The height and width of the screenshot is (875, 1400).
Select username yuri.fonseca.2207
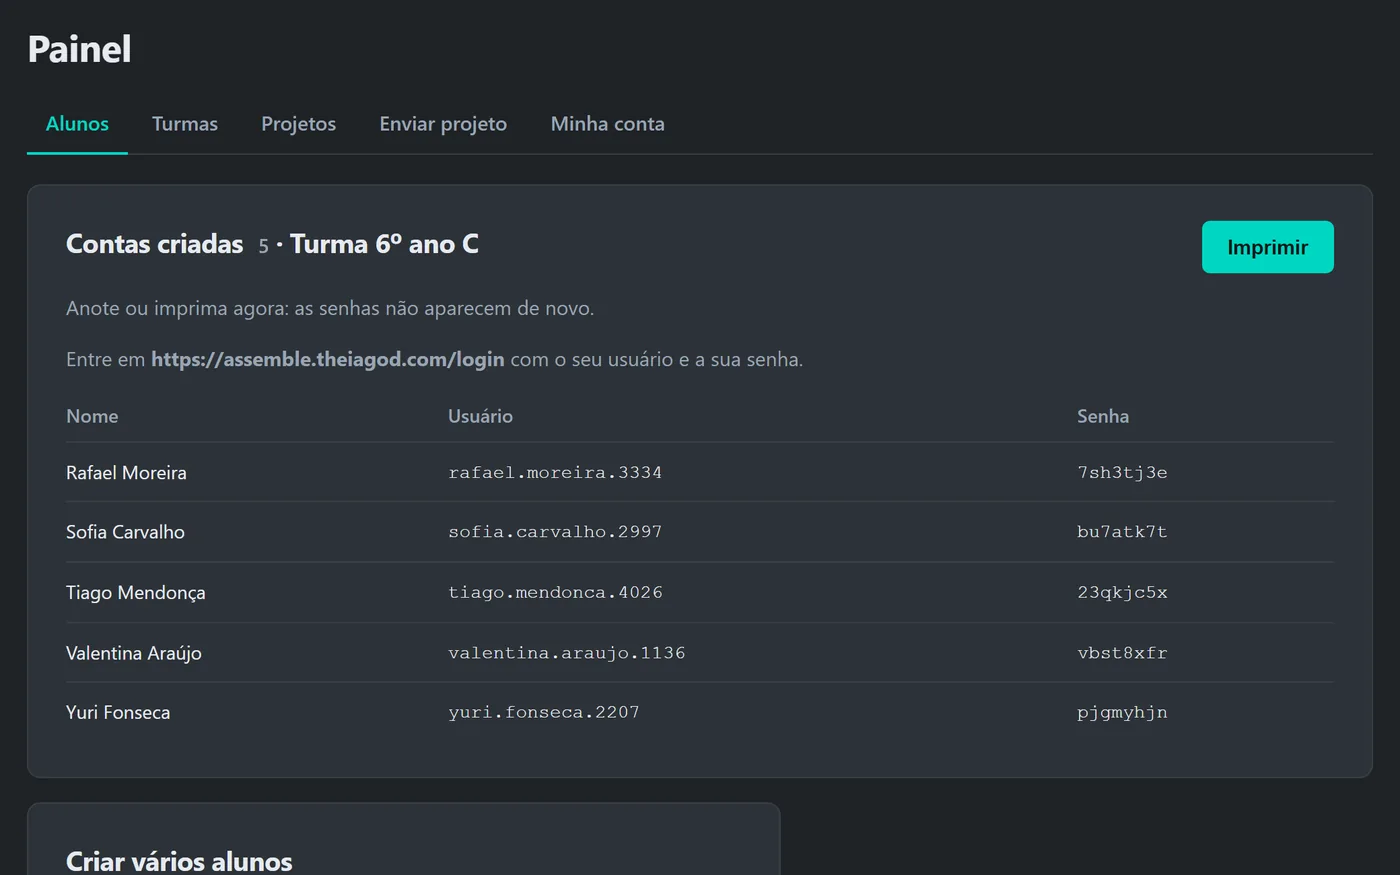544,713
